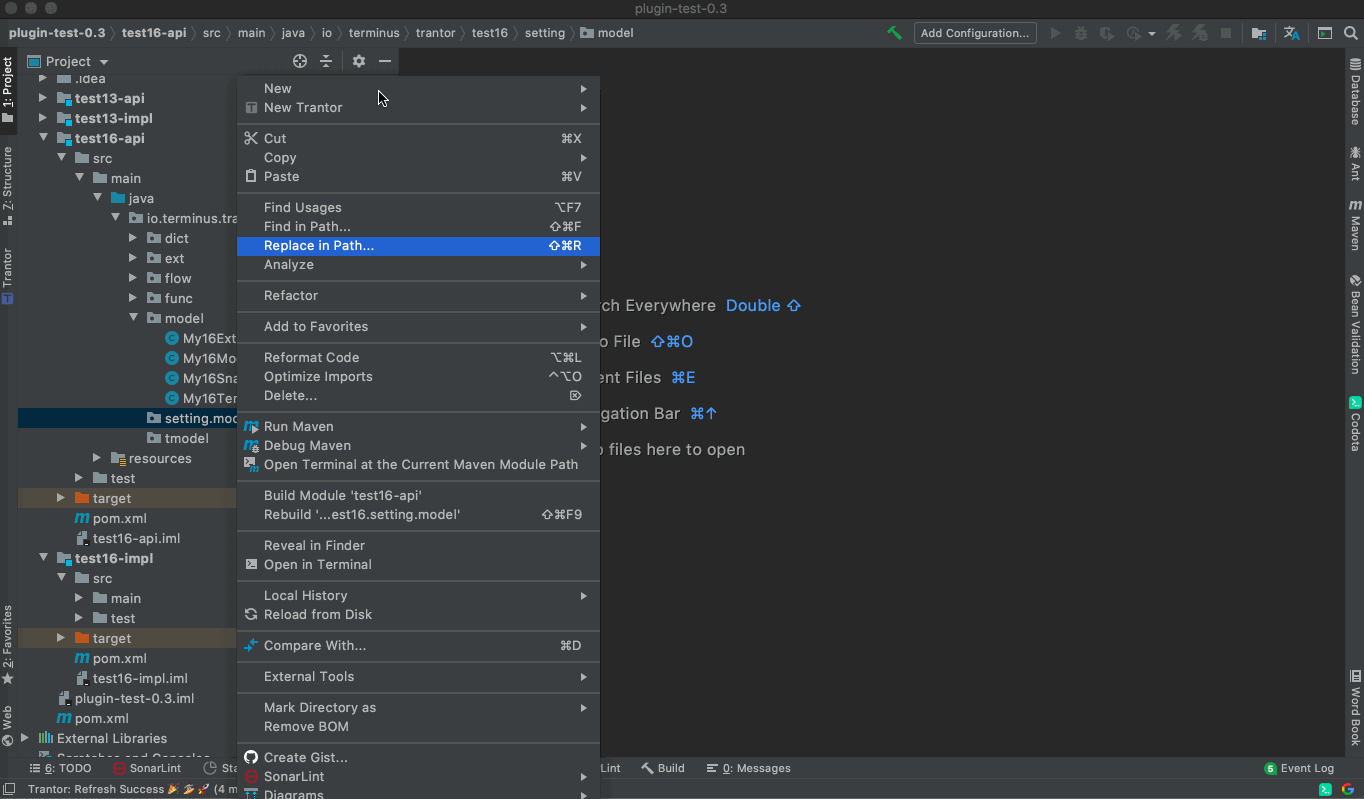Click the test16-api breadcrumb

154,33
